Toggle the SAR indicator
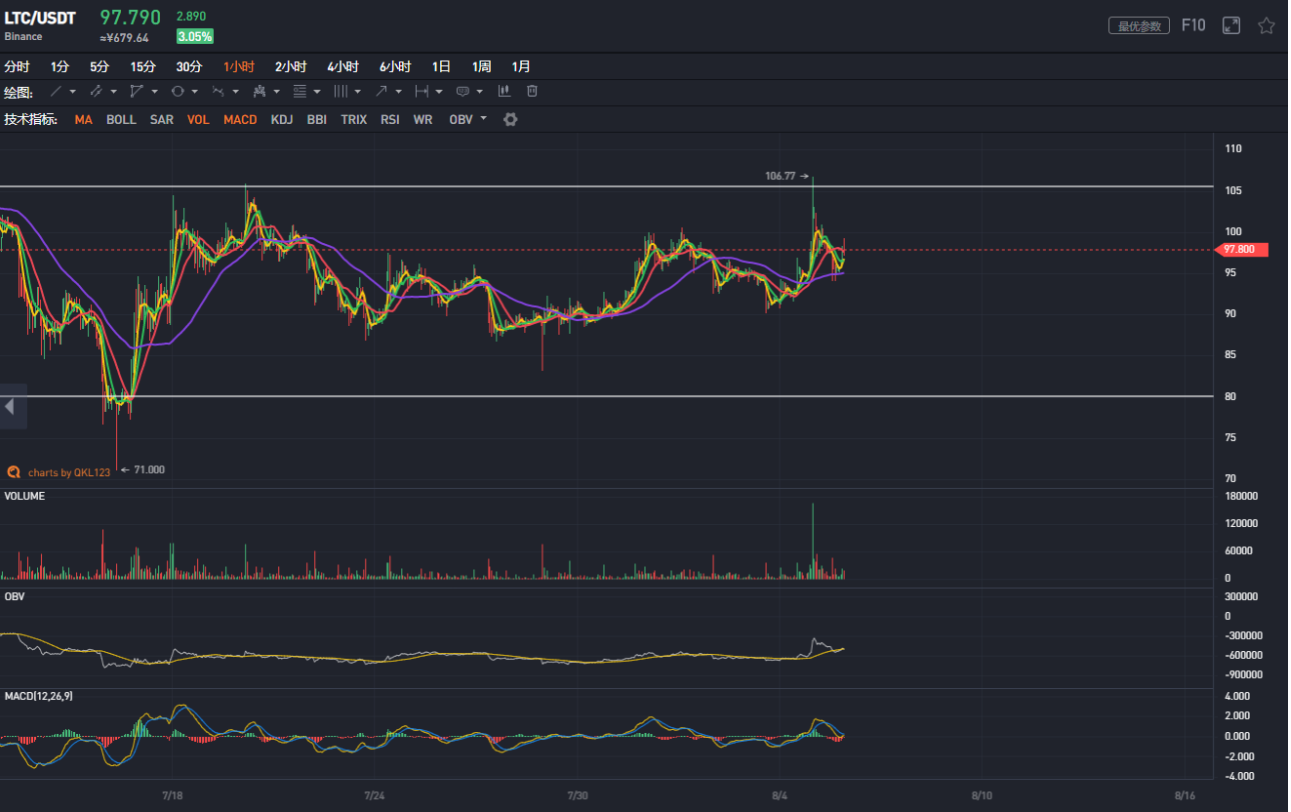Image resolution: width=1291 pixels, height=812 pixels. point(161,119)
